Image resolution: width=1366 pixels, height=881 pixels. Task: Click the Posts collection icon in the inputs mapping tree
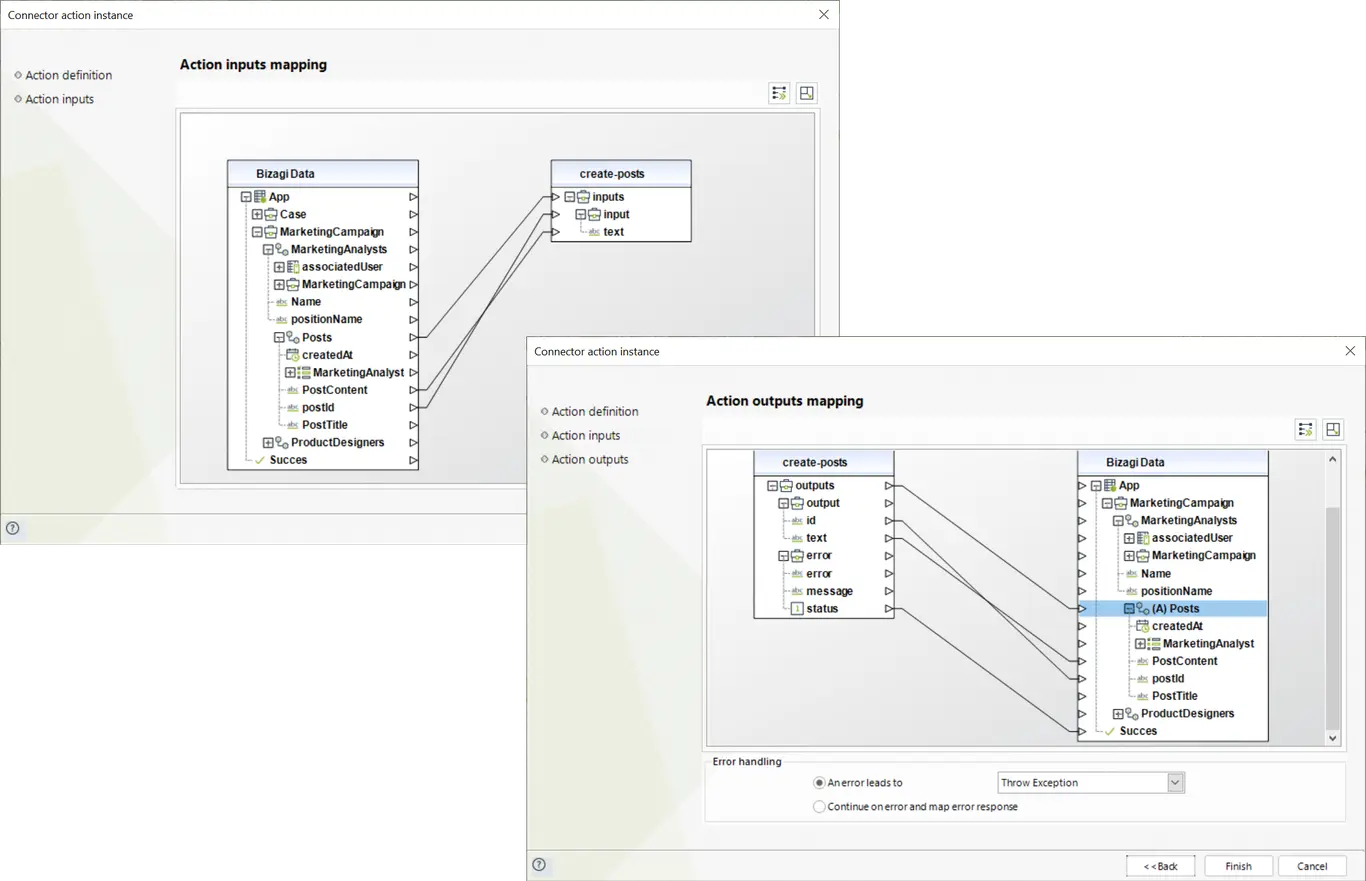coord(293,337)
